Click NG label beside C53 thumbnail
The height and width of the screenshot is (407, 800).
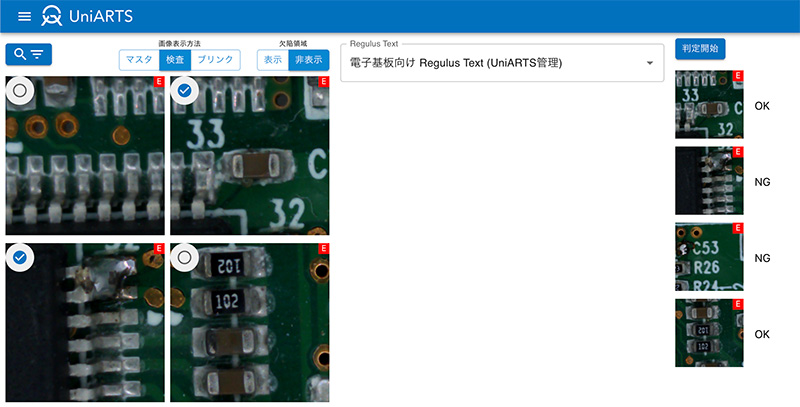[762, 258]
